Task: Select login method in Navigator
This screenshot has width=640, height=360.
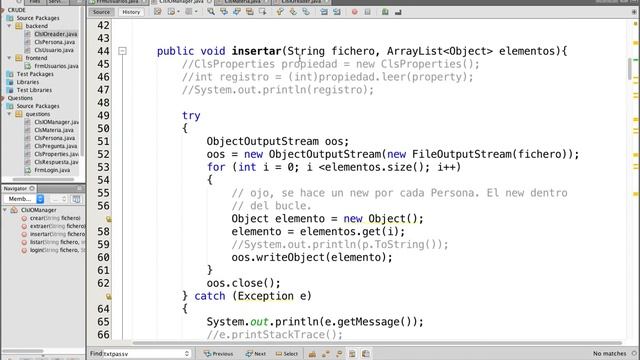Action: [53, 250]
